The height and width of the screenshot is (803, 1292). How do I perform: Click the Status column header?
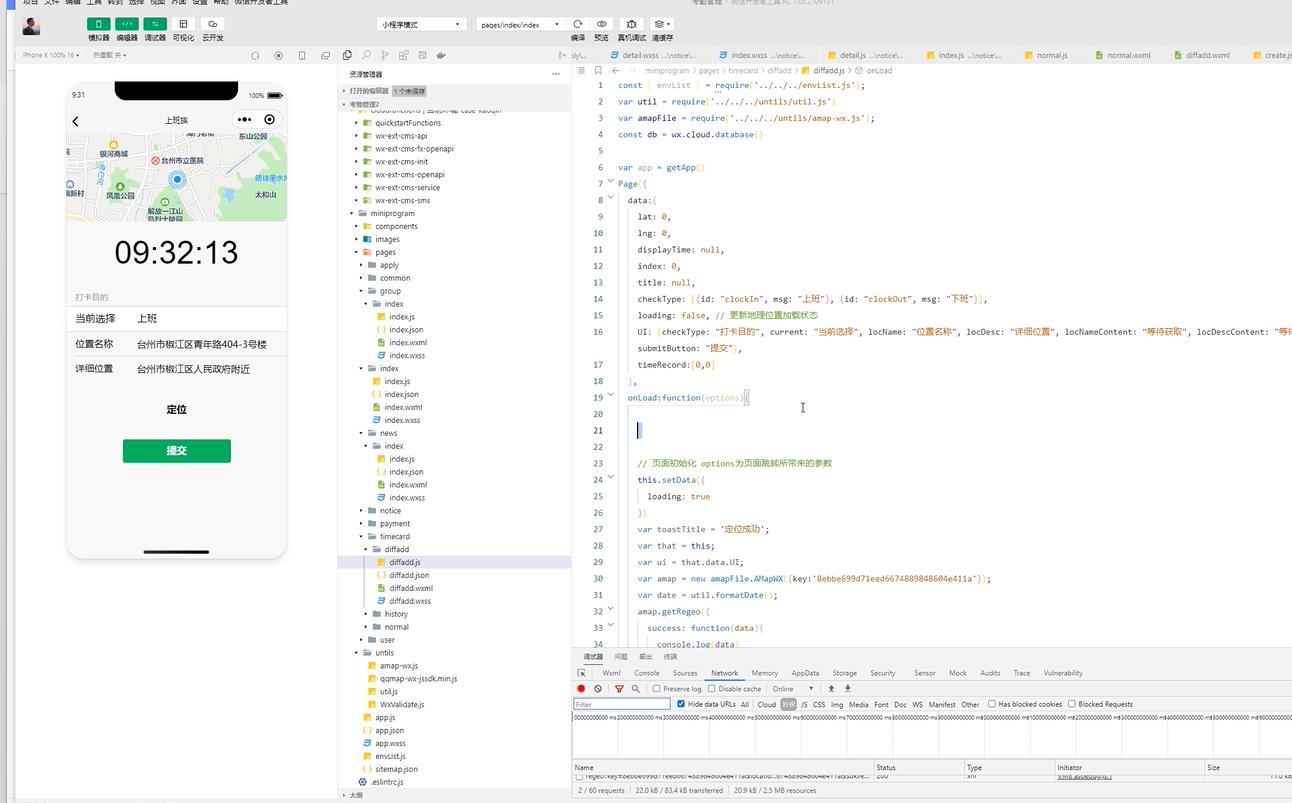click(917, 767)
